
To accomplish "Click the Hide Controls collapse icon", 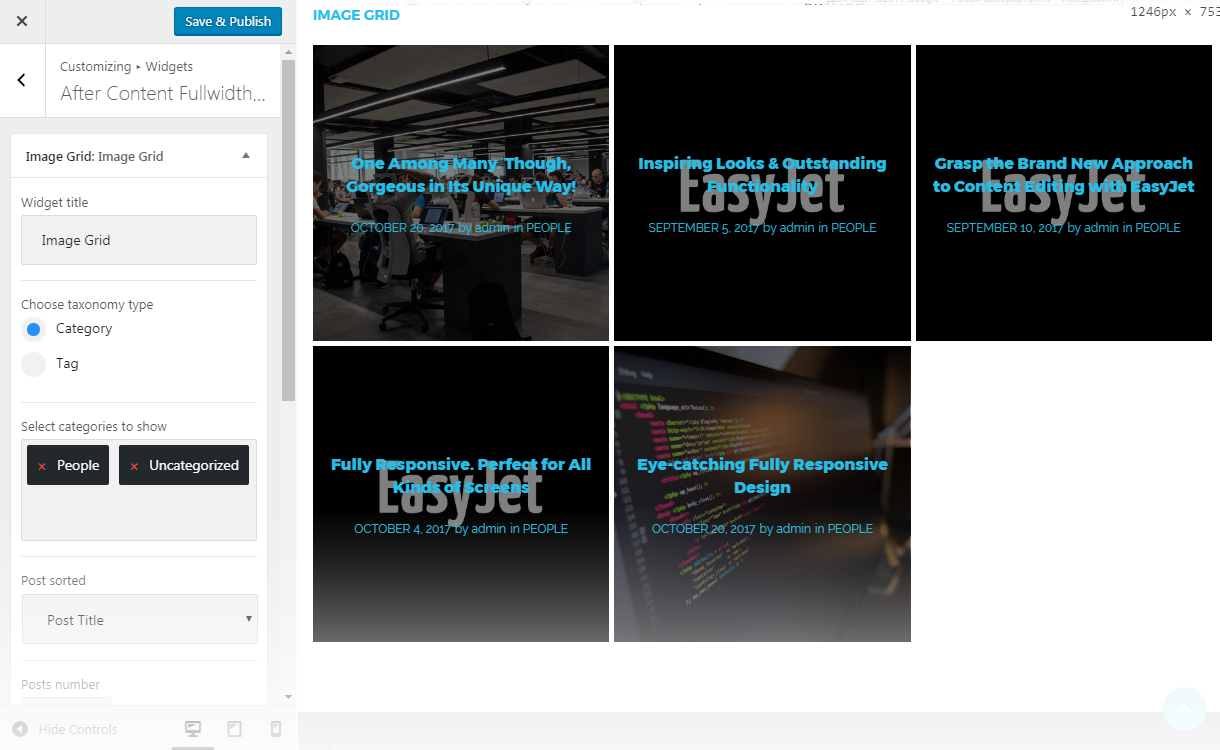I will click(x=20, y=729).
